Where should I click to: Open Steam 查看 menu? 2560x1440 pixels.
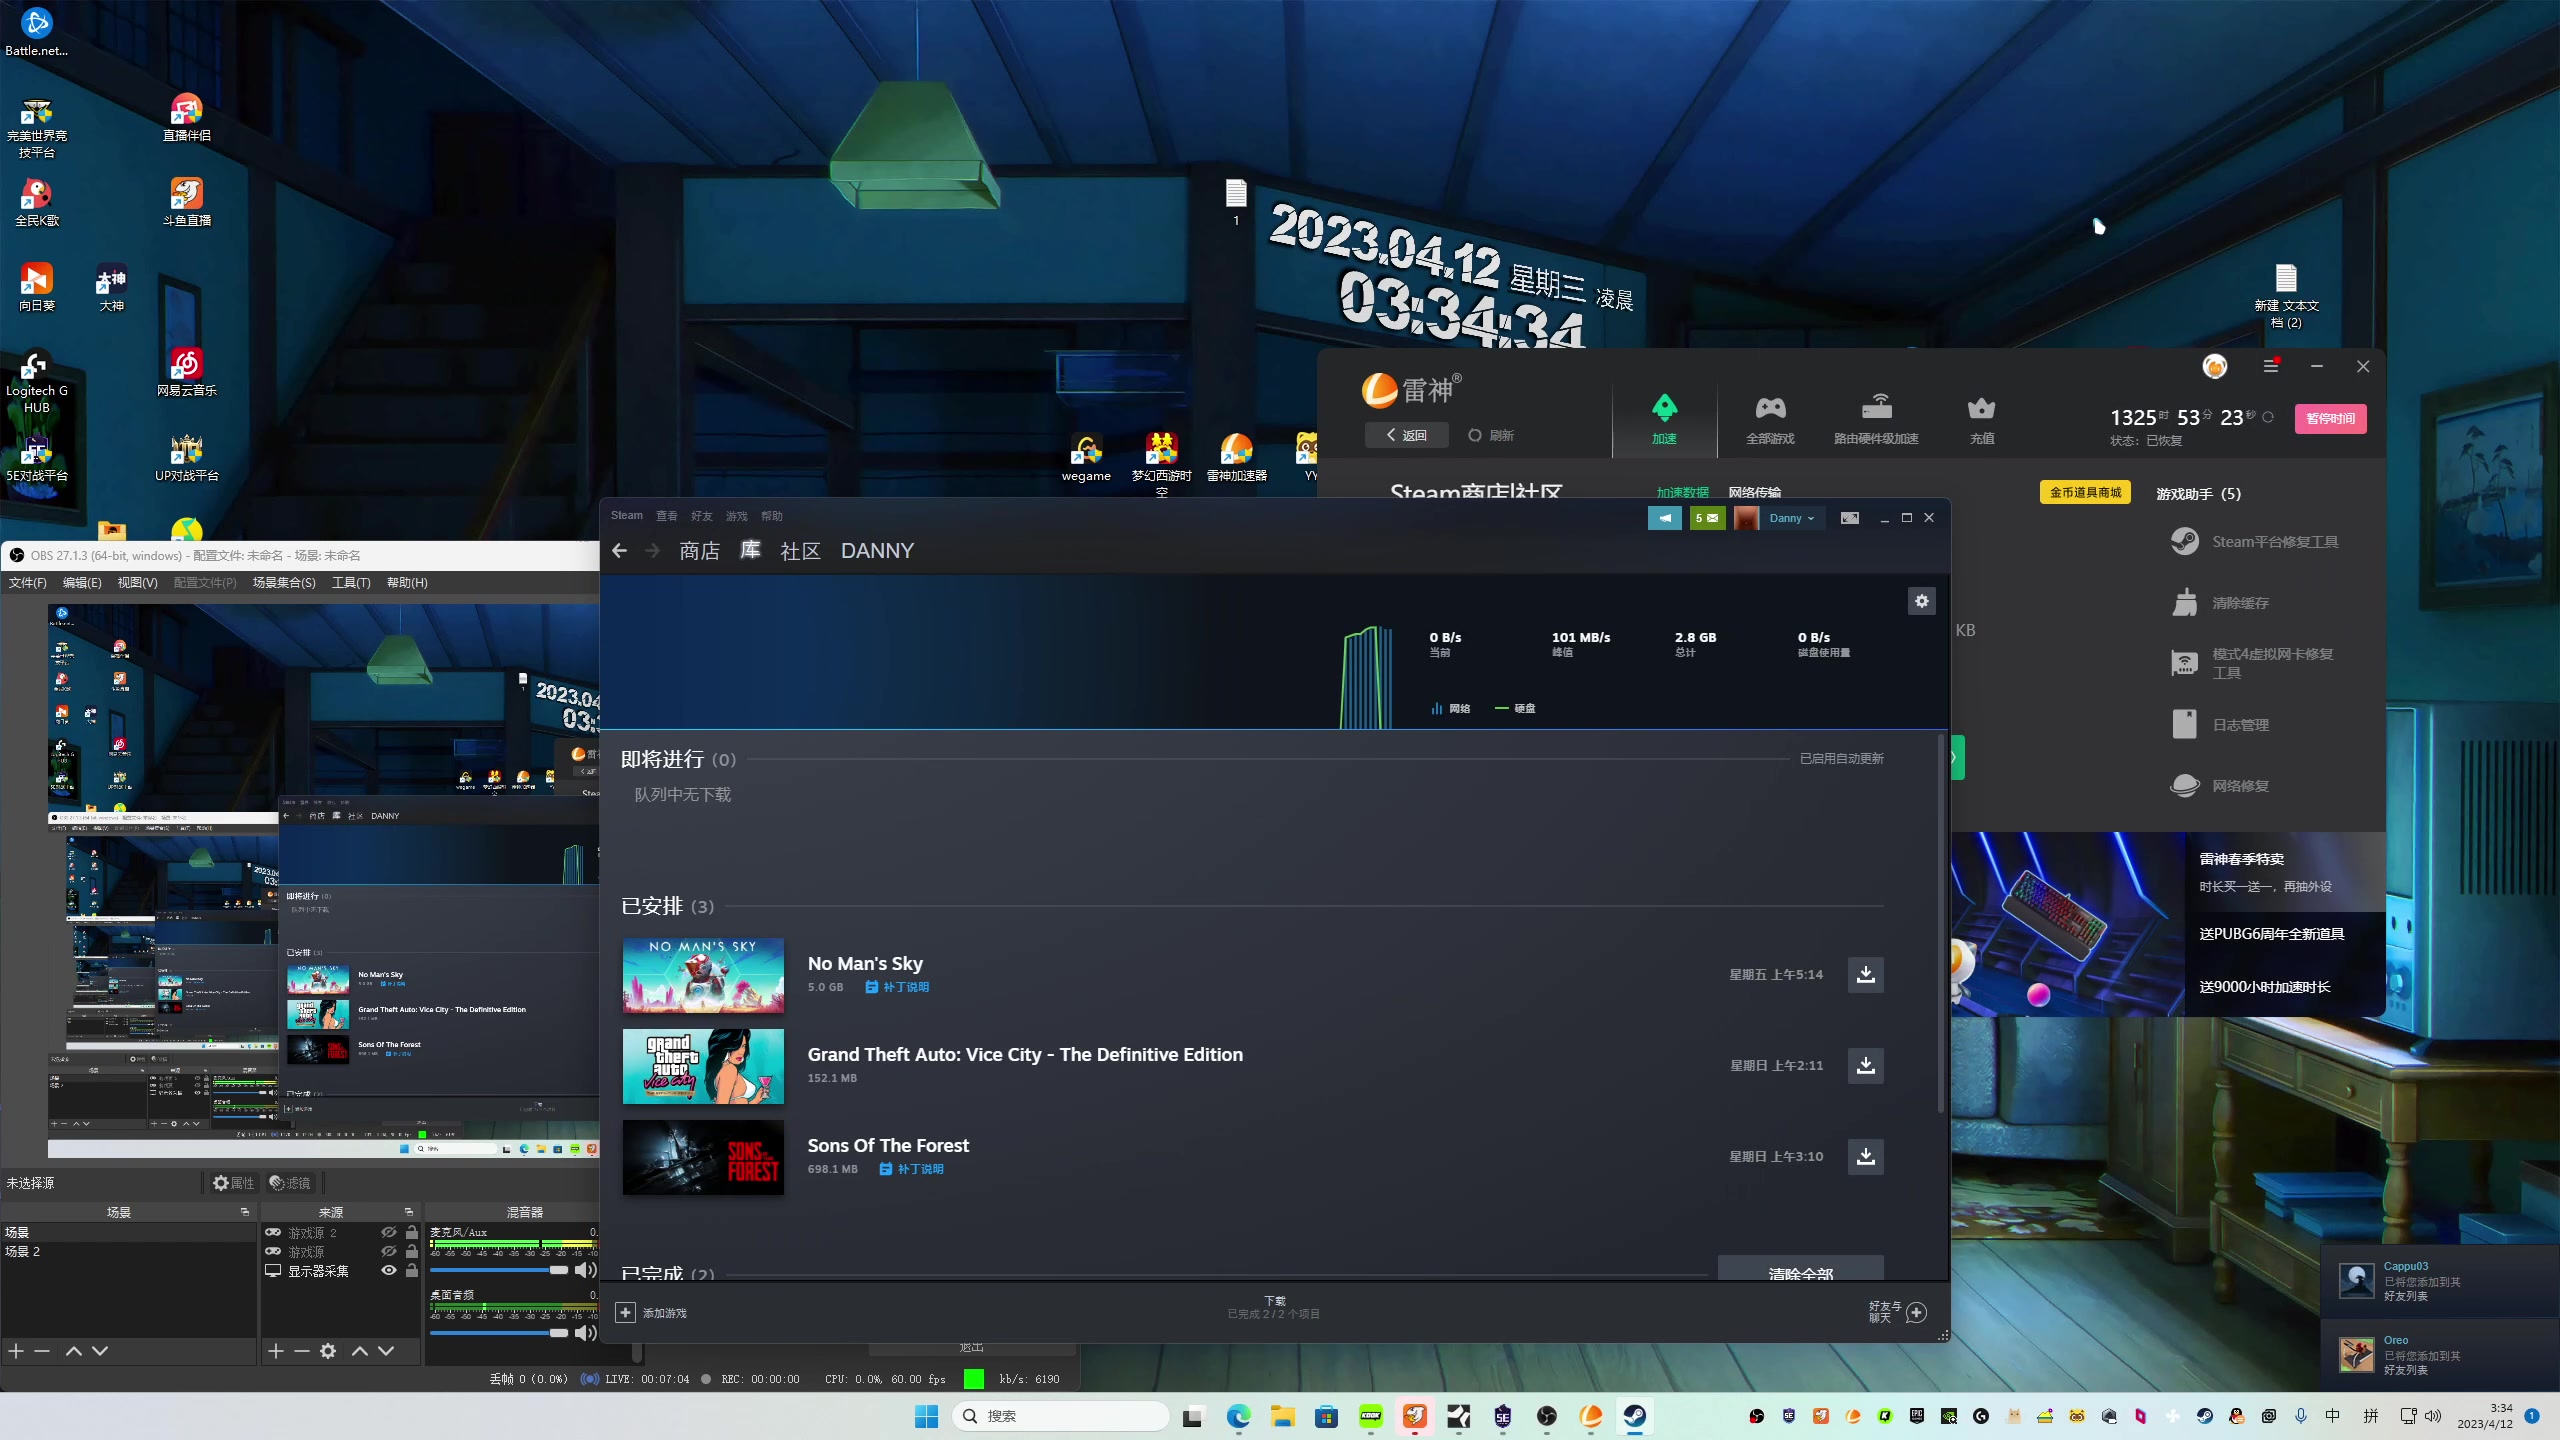pyautogui.click(x=667, y=516)
